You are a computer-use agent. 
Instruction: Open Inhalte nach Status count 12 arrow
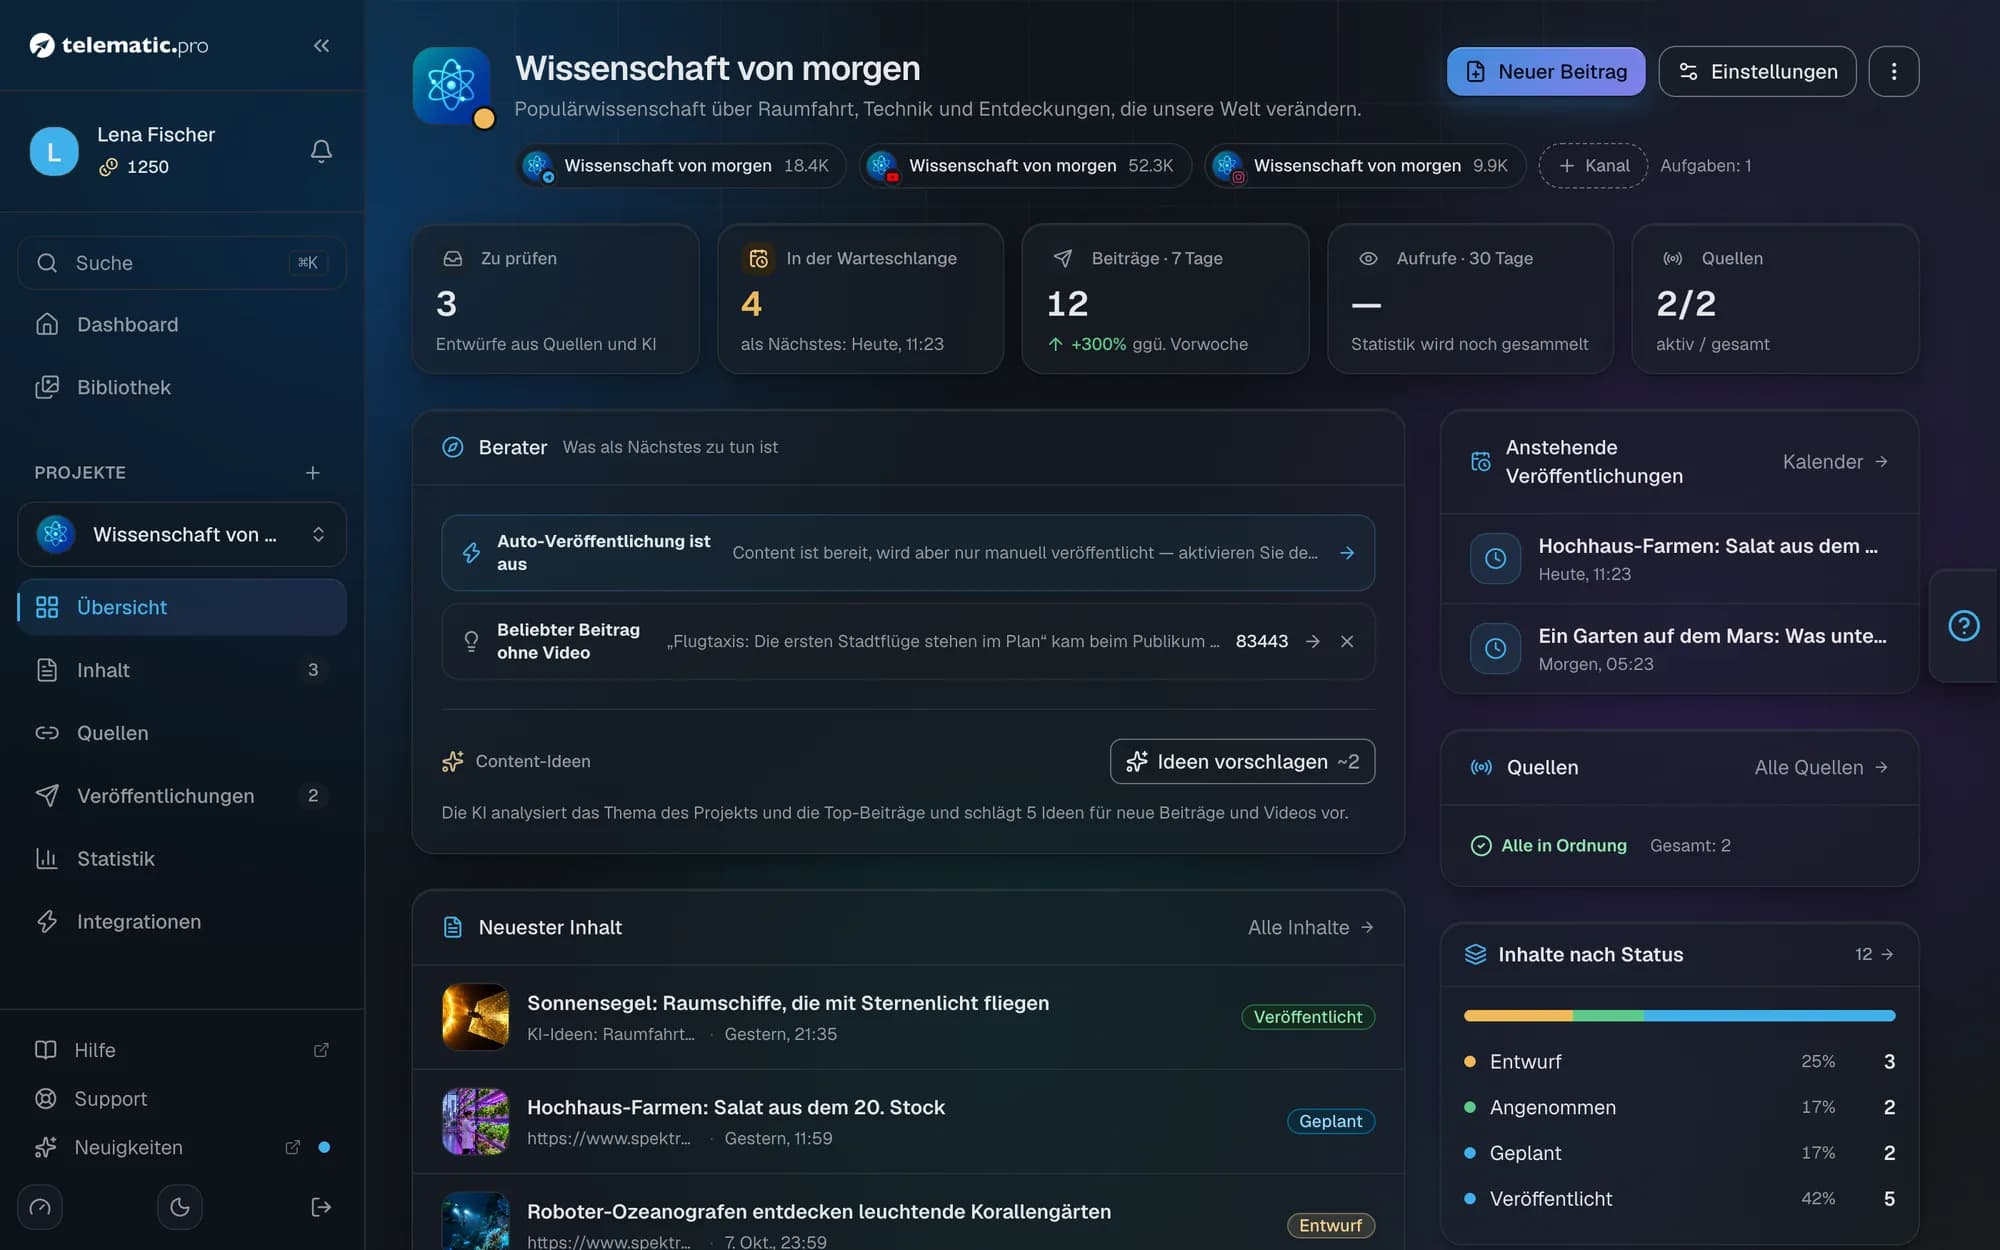coord(1874,954)
